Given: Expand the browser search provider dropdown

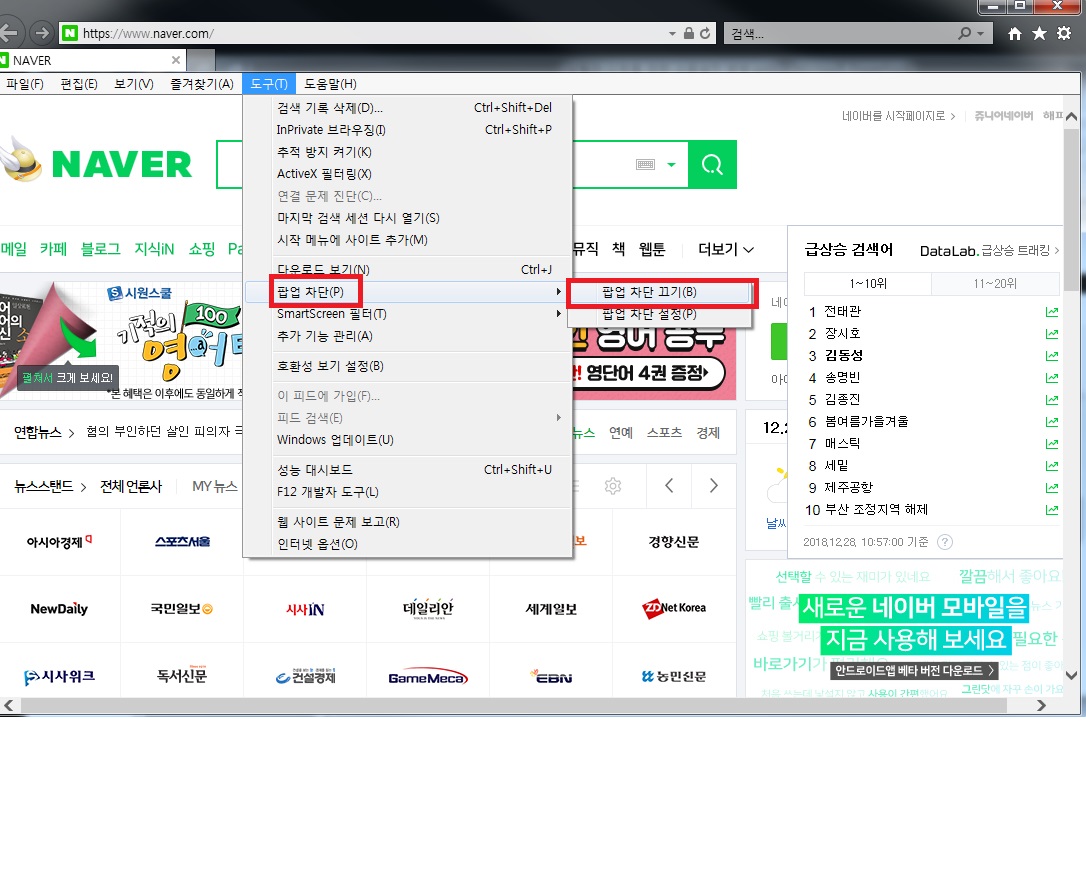Looking at the screenshot, I should (x=980, y=33).
